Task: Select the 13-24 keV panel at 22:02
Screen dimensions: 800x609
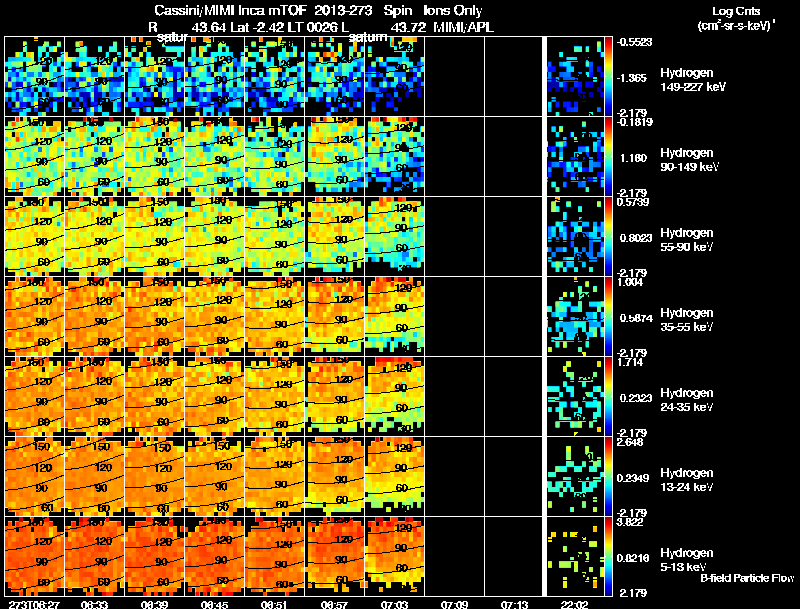Action: coord(573,476)
